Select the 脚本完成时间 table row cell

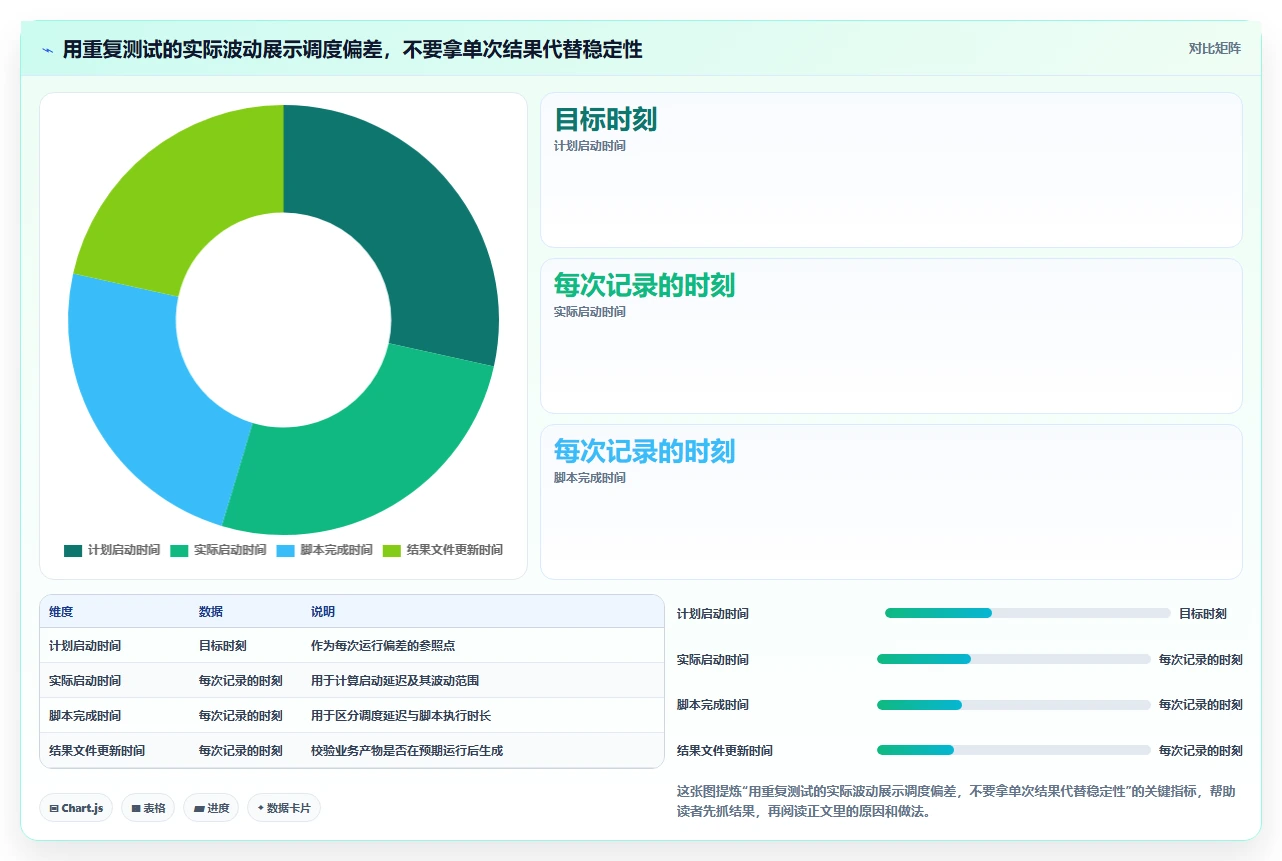pyautogui.click(x=85, y=716)
